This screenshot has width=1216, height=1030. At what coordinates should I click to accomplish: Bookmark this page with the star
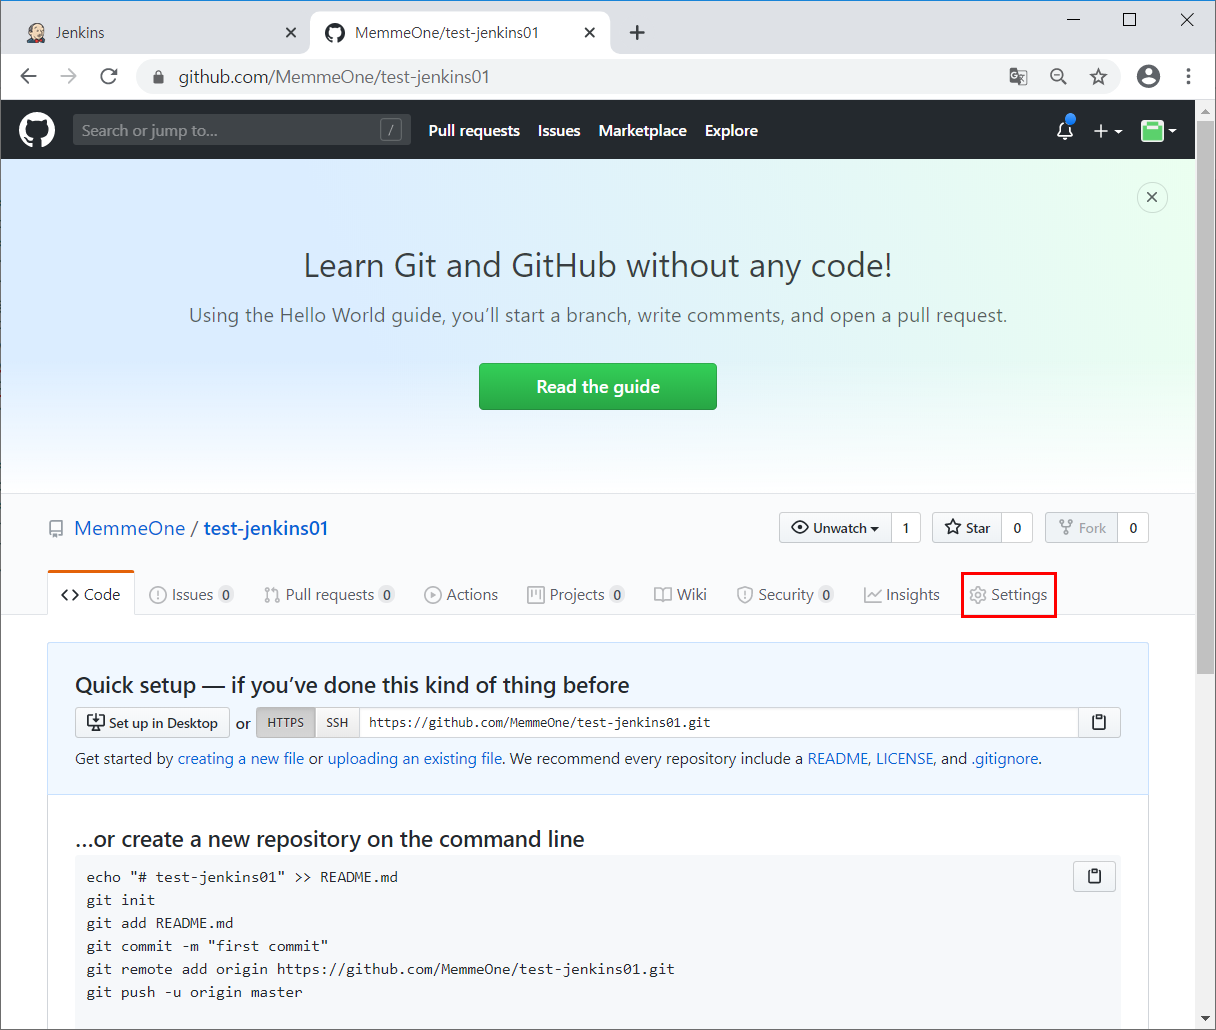1098,77
